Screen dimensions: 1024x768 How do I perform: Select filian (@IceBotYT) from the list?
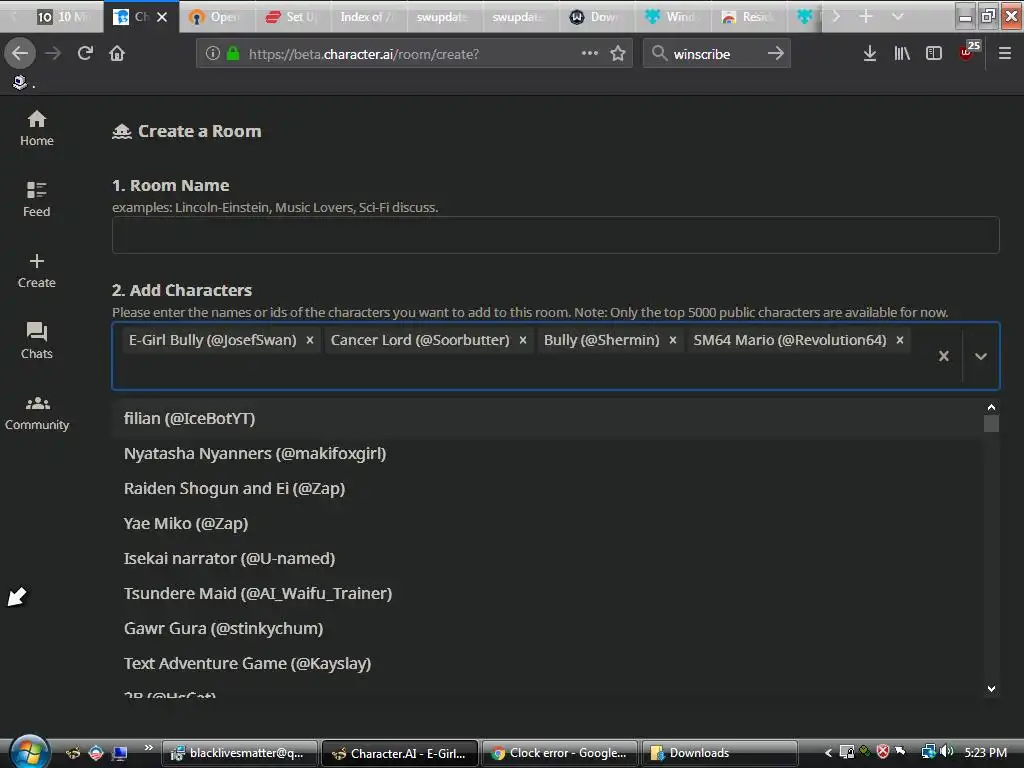click(546, 419)
